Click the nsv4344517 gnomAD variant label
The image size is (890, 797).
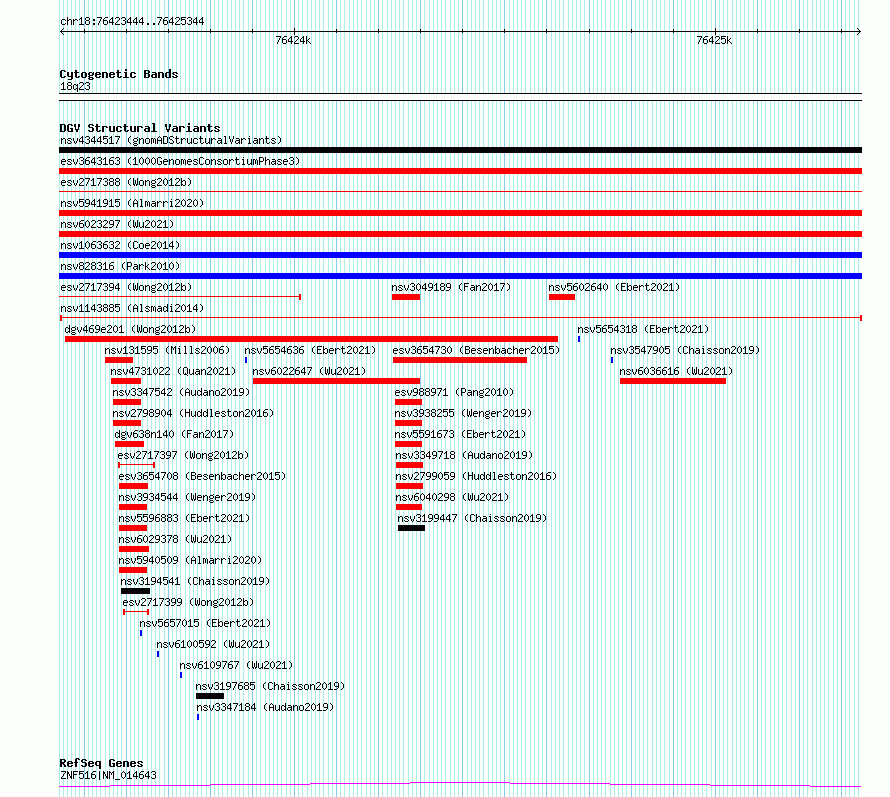(x=171, y=140)
